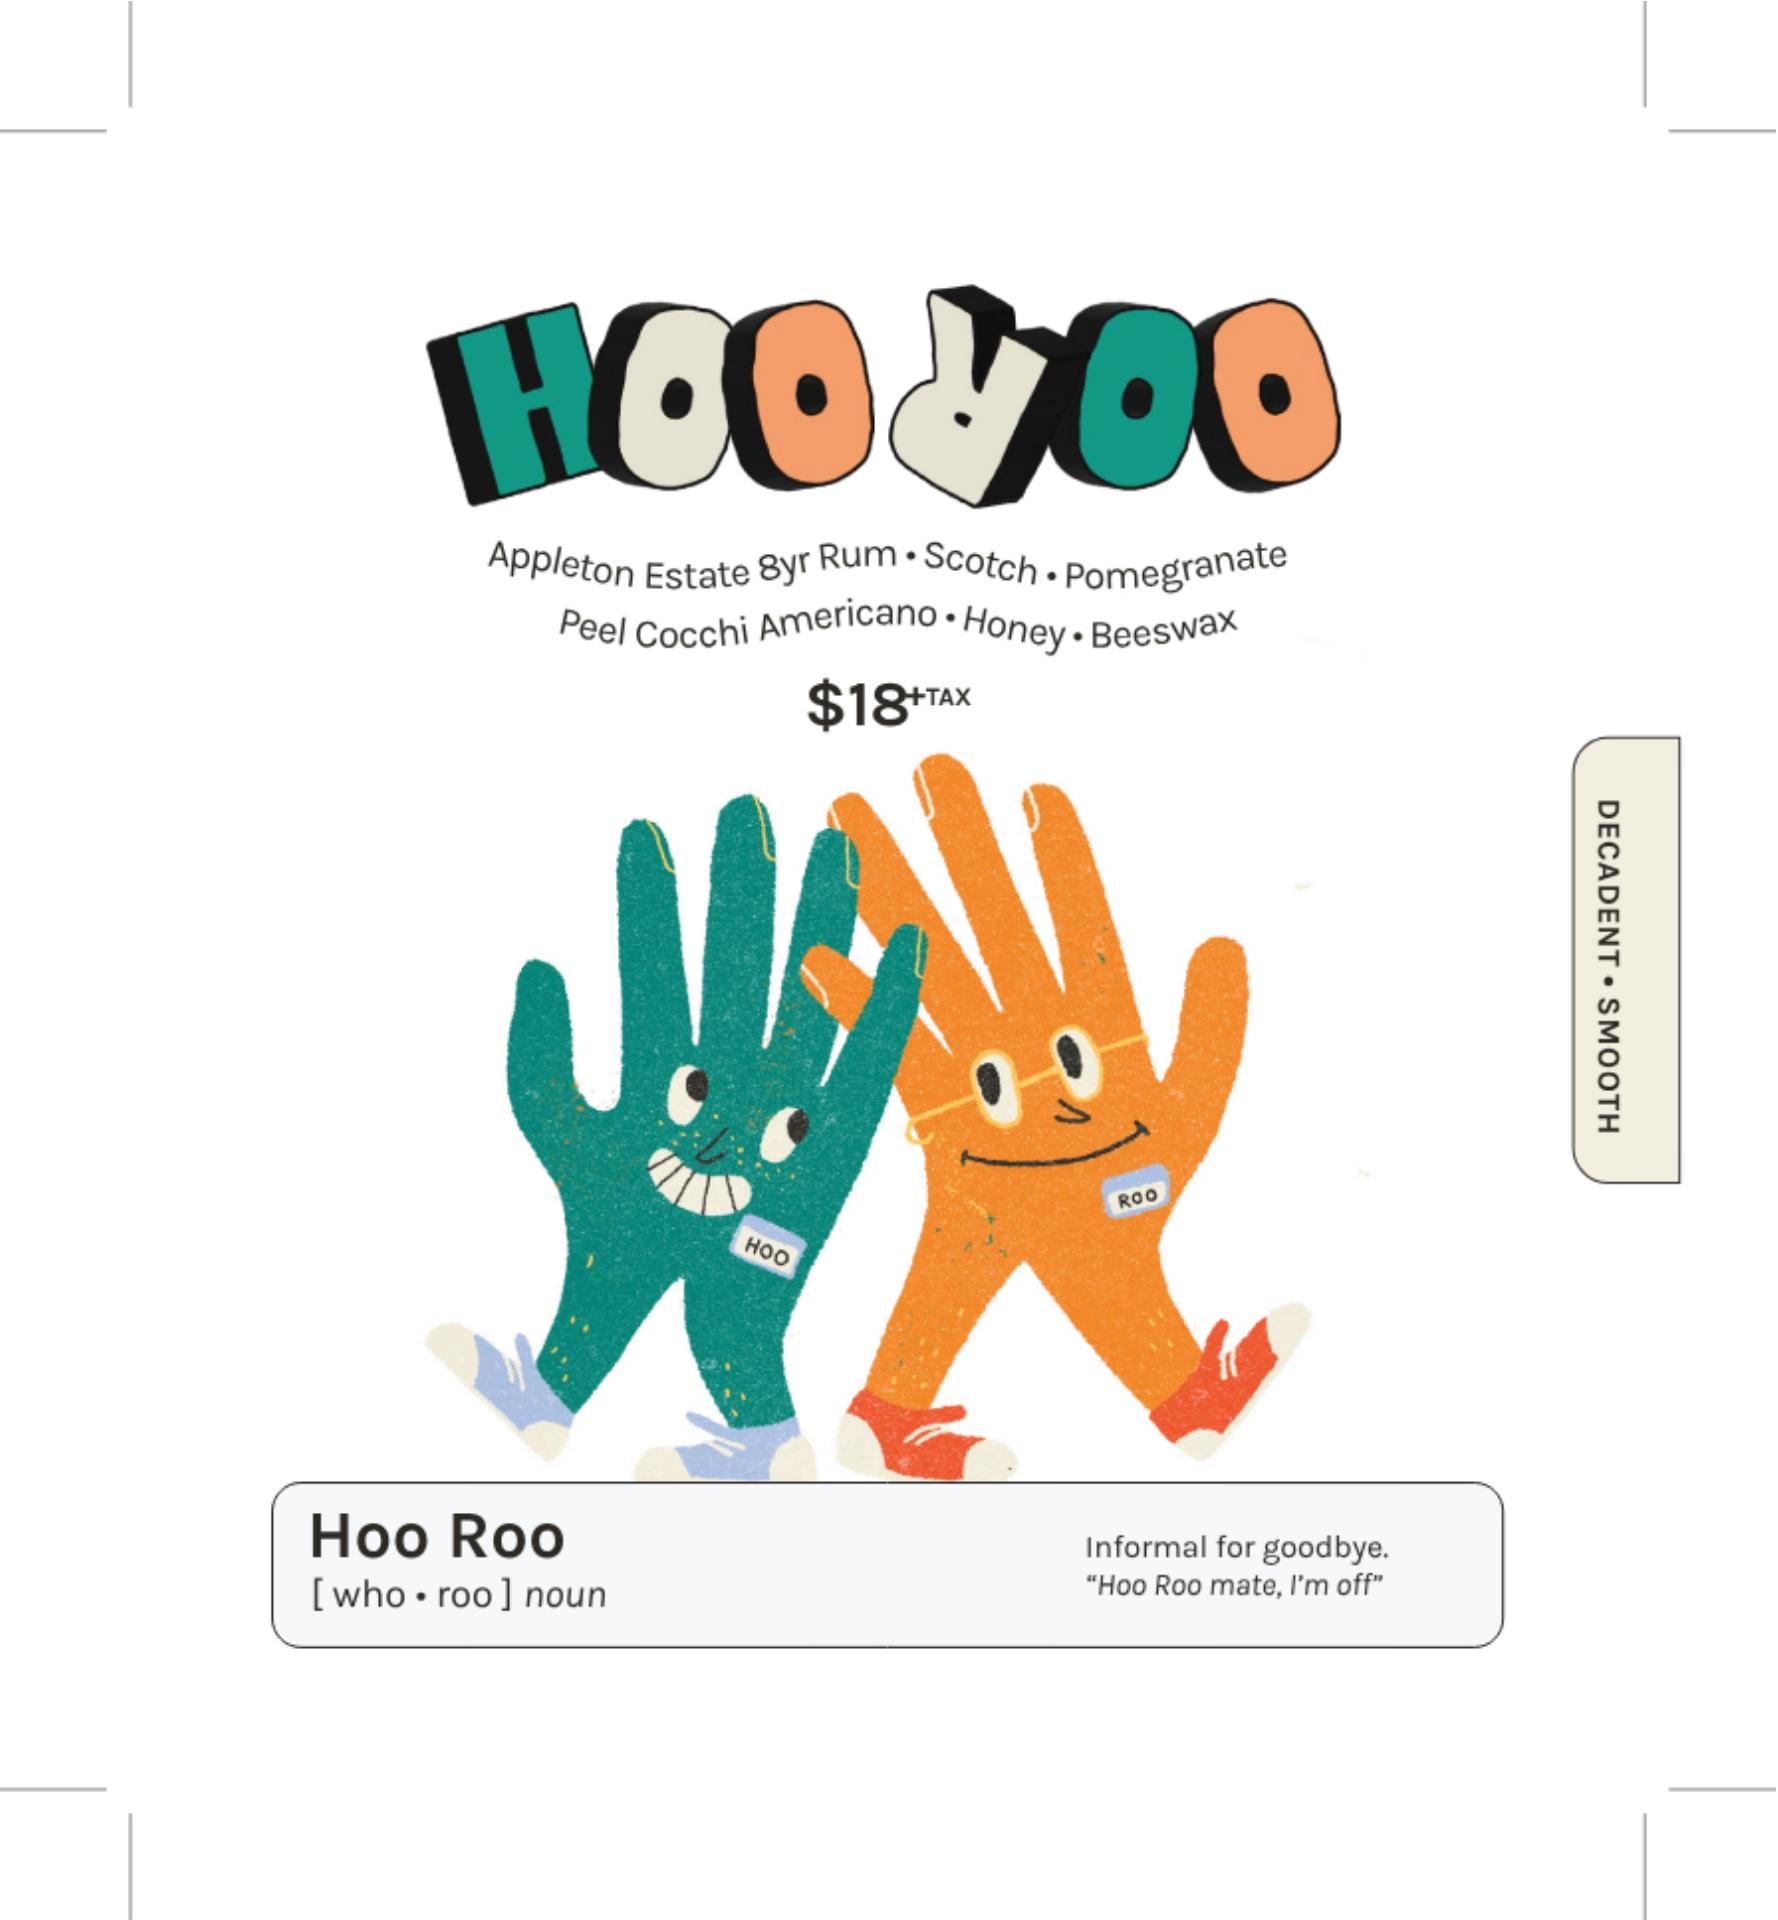Viewport: 1778px width, 1920px height.
Task: Click the Beeswax ingredient text
Action: pos(1164,628)
